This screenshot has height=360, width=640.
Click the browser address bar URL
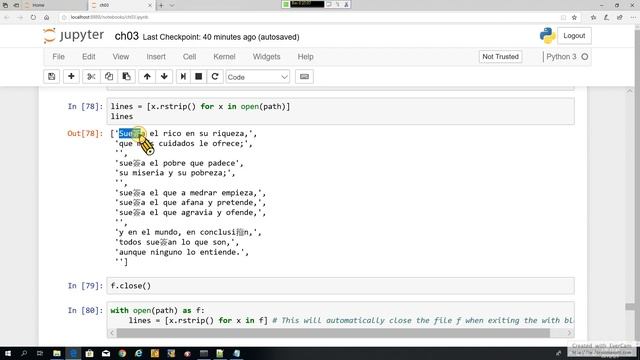110,17
